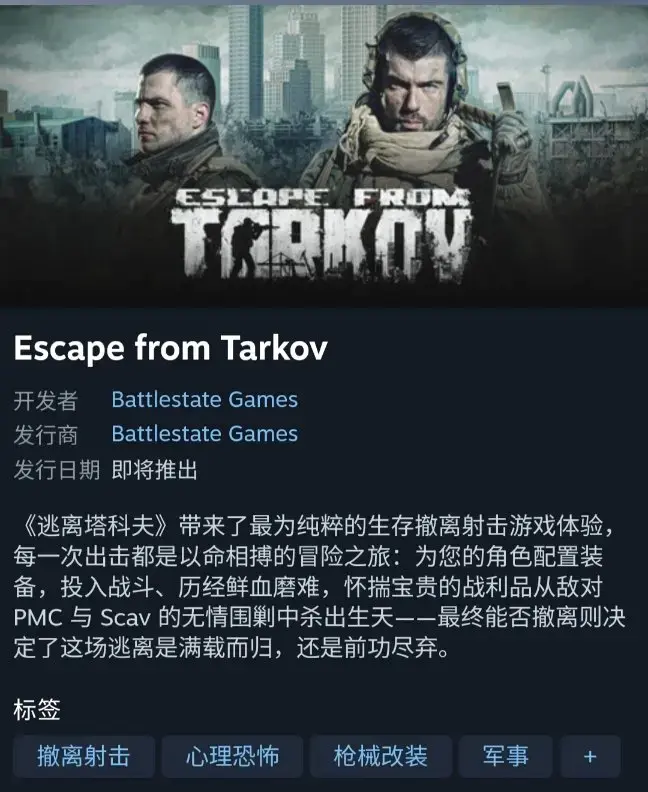648x792 pixels.
Task: Select the 枪械改装 tag
Action: click(x=380, y=756)
